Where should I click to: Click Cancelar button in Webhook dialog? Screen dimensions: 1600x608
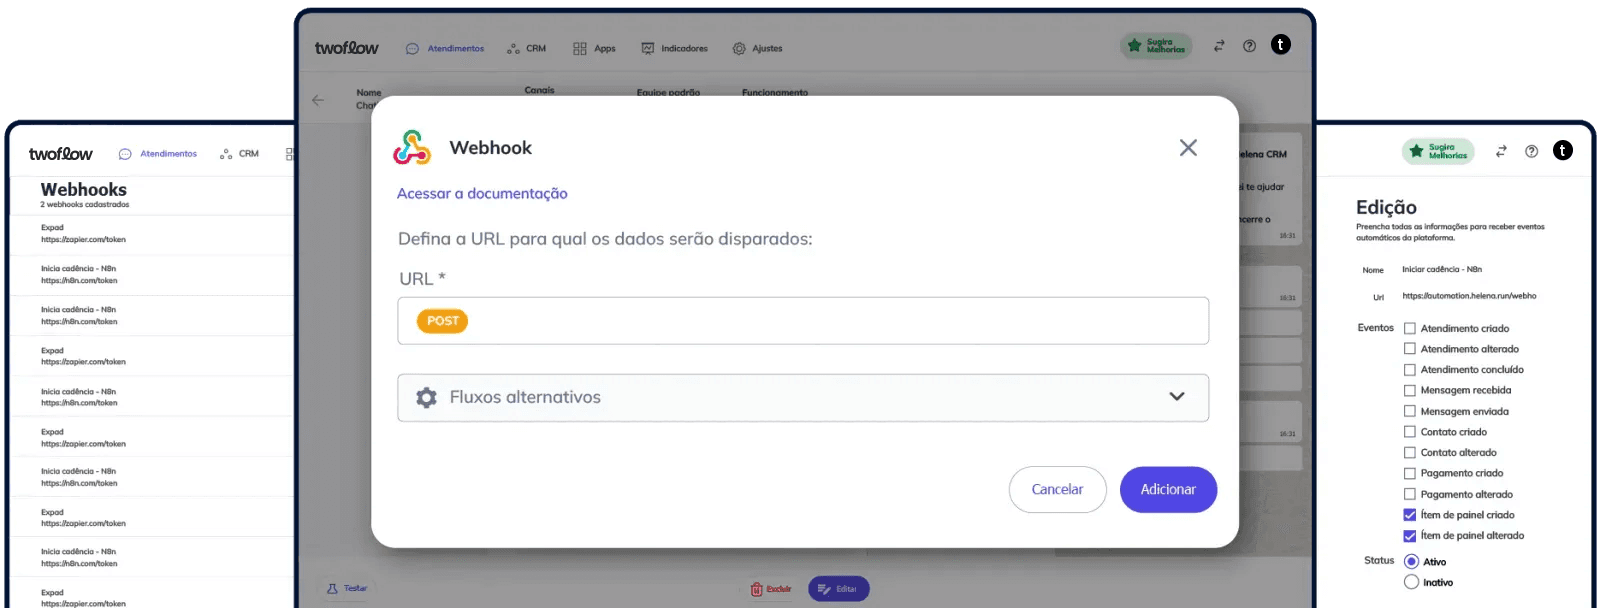[1057, 490]
